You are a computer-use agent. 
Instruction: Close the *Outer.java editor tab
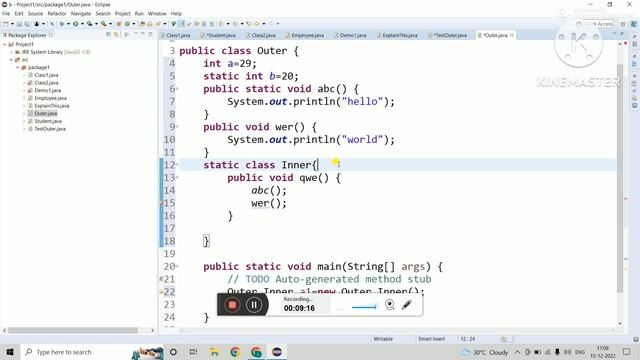(512, 35)
